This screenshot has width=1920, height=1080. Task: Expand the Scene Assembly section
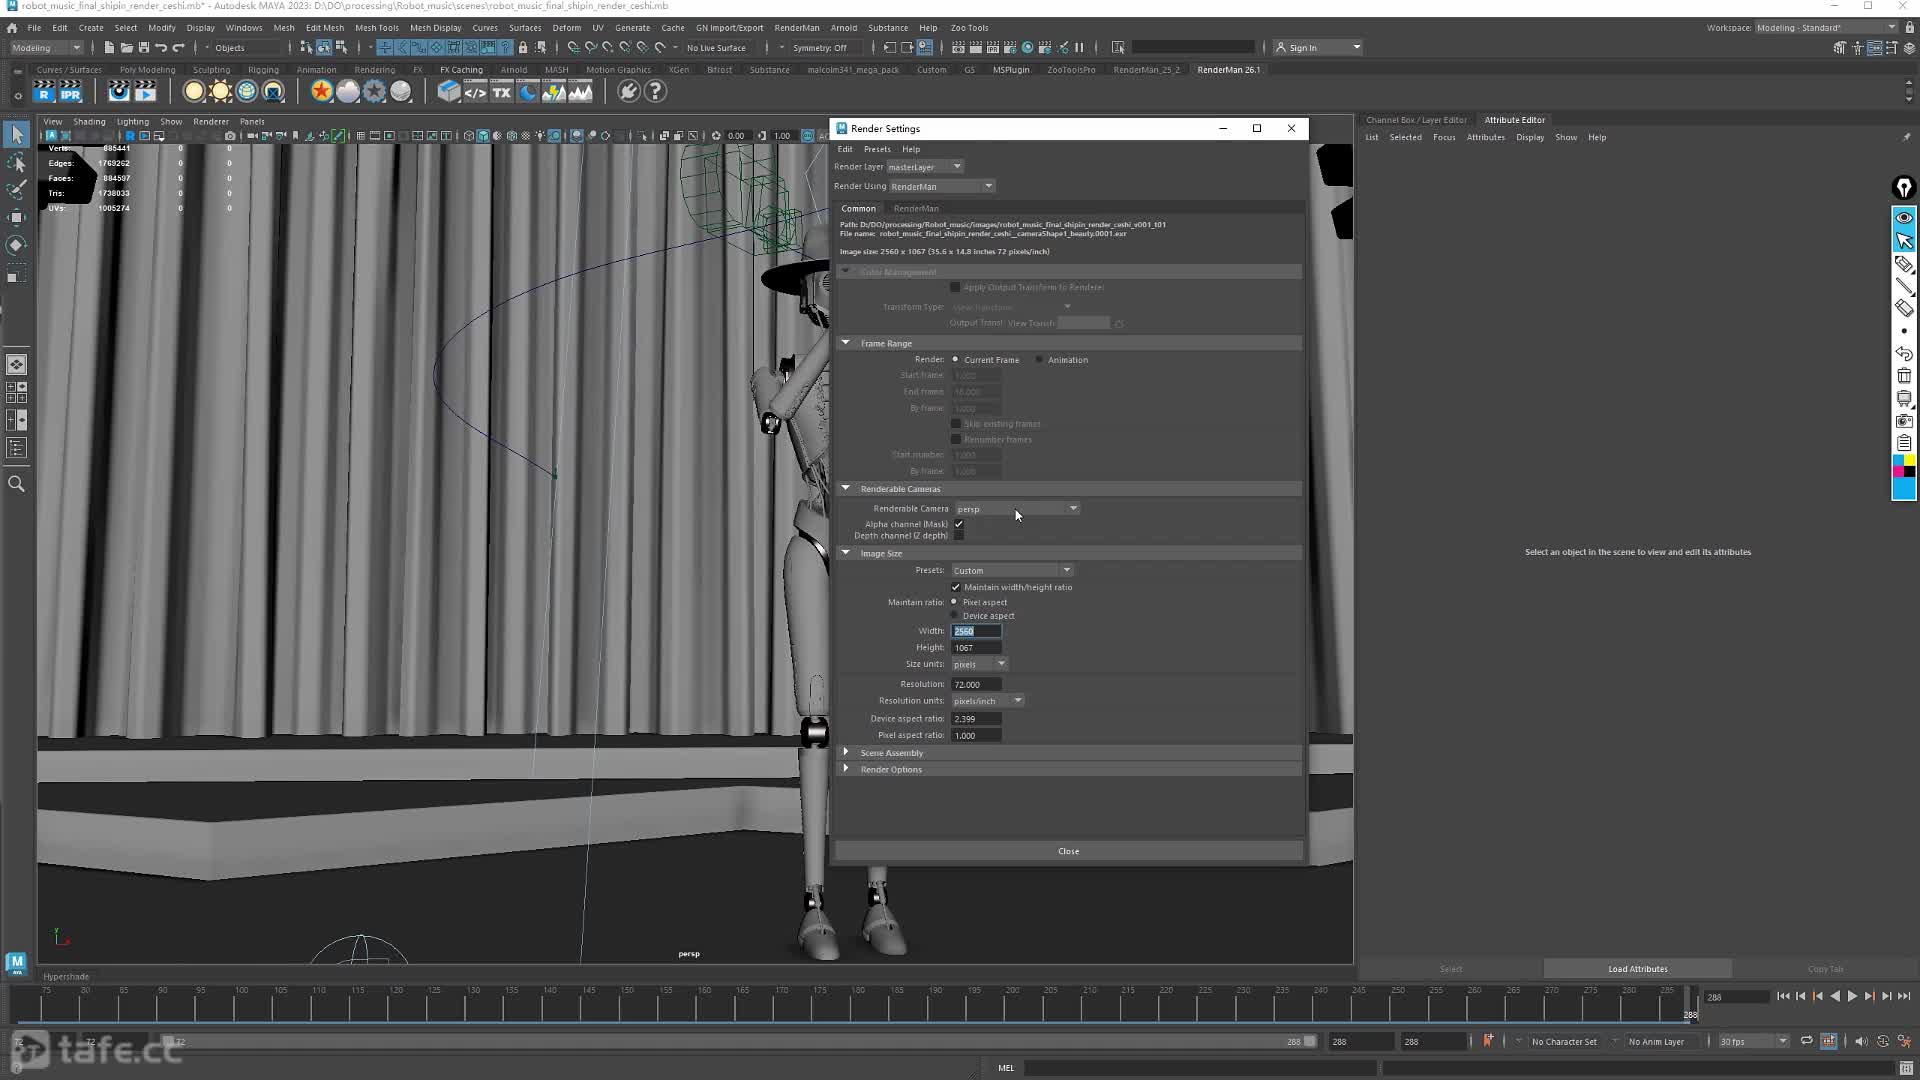(x=846, y=752)
